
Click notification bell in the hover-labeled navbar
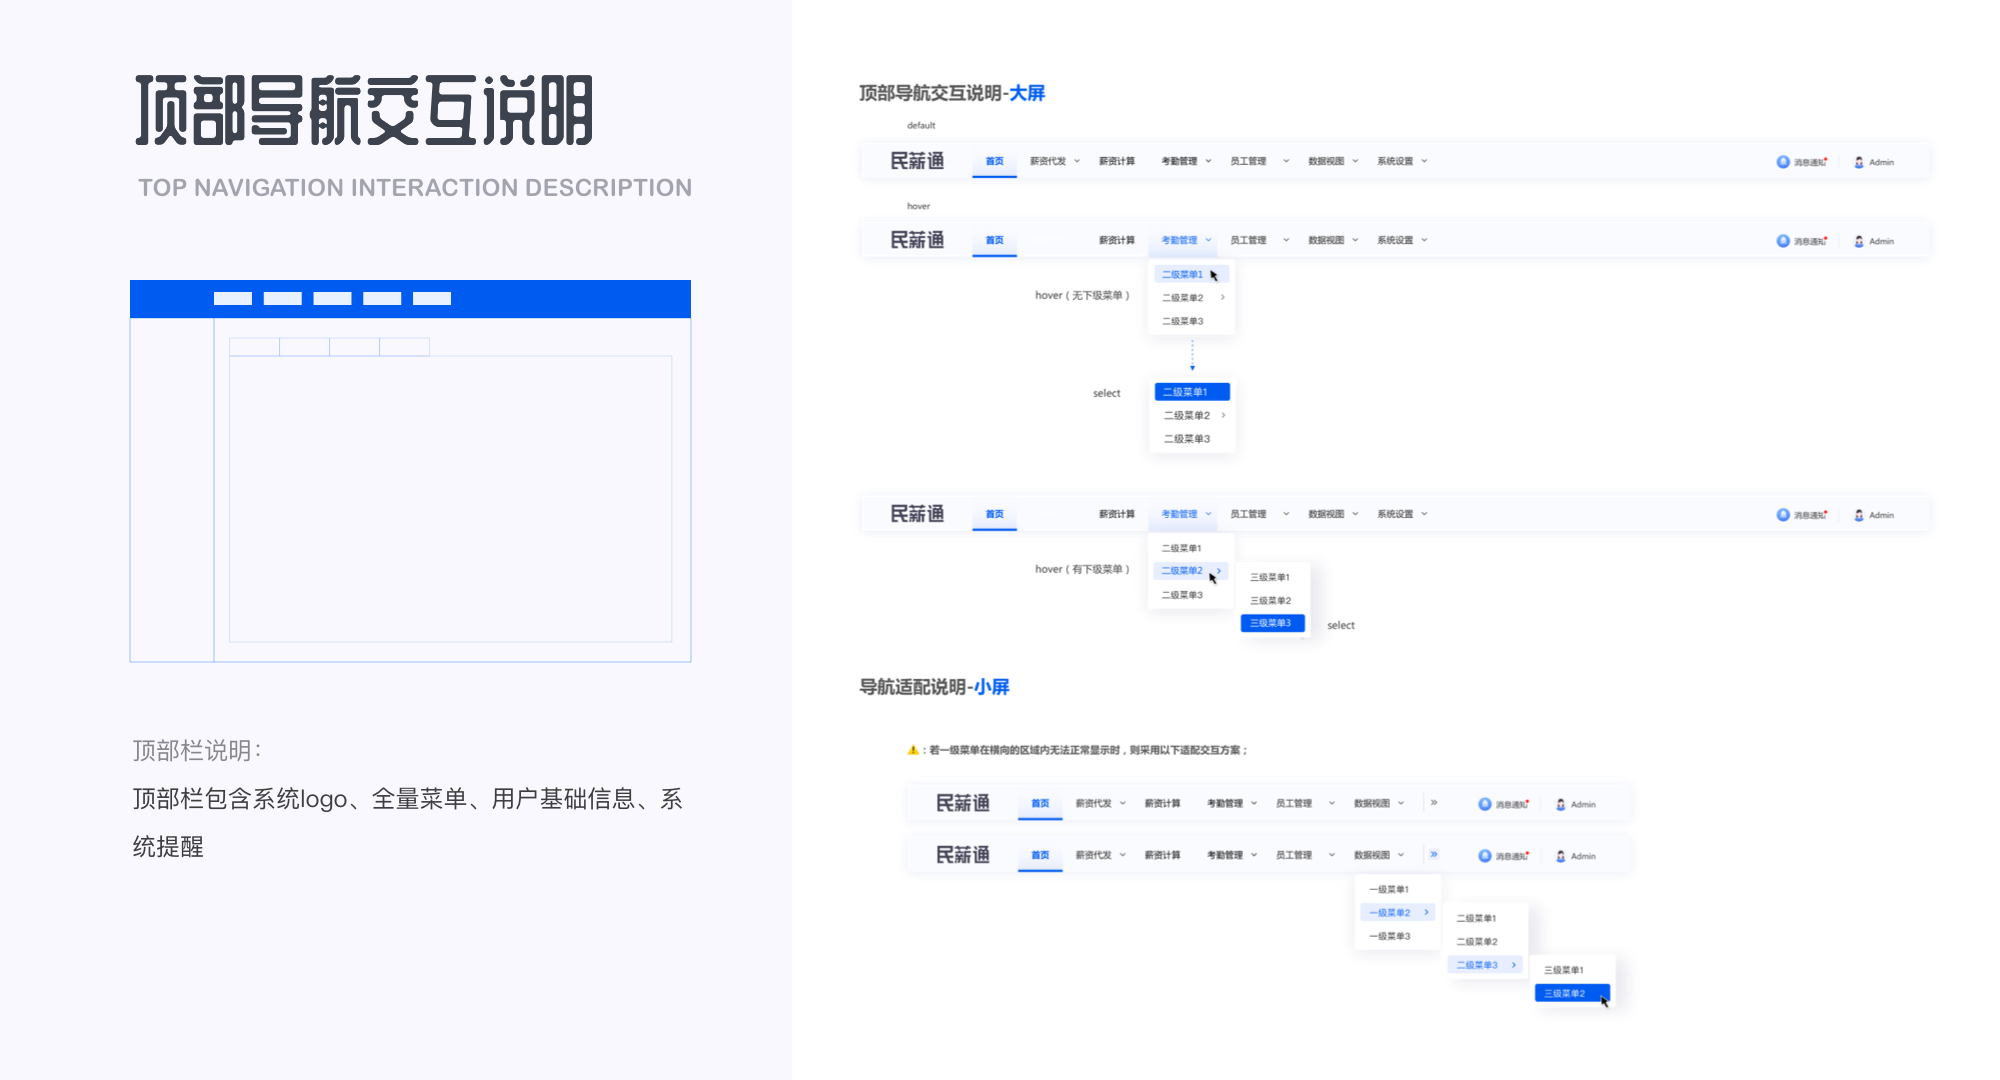point(1783,241)
